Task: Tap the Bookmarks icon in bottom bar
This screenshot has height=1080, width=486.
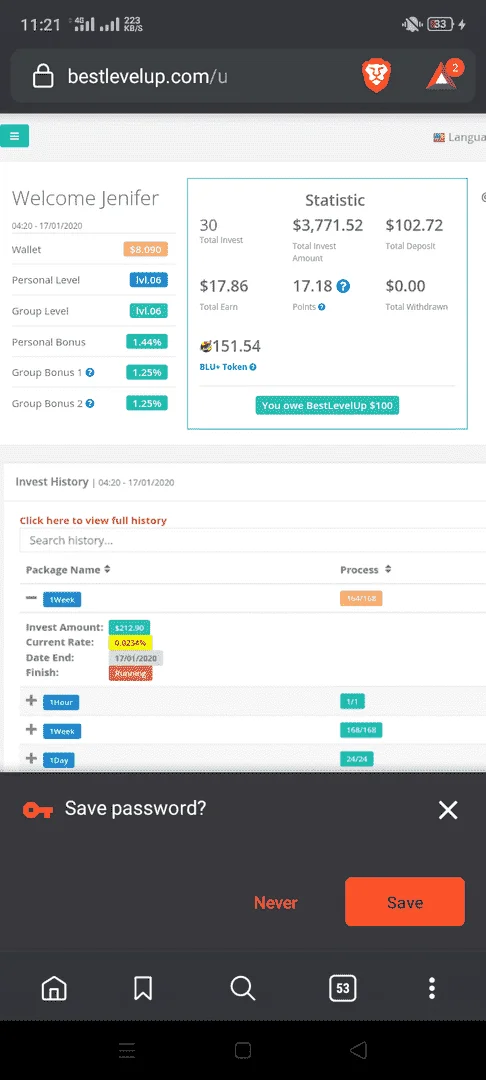Action: [x=142, y=988]
